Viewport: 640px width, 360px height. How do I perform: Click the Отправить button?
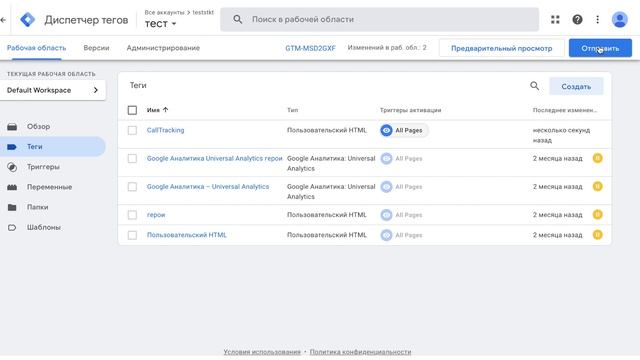(x=600, y=48)
